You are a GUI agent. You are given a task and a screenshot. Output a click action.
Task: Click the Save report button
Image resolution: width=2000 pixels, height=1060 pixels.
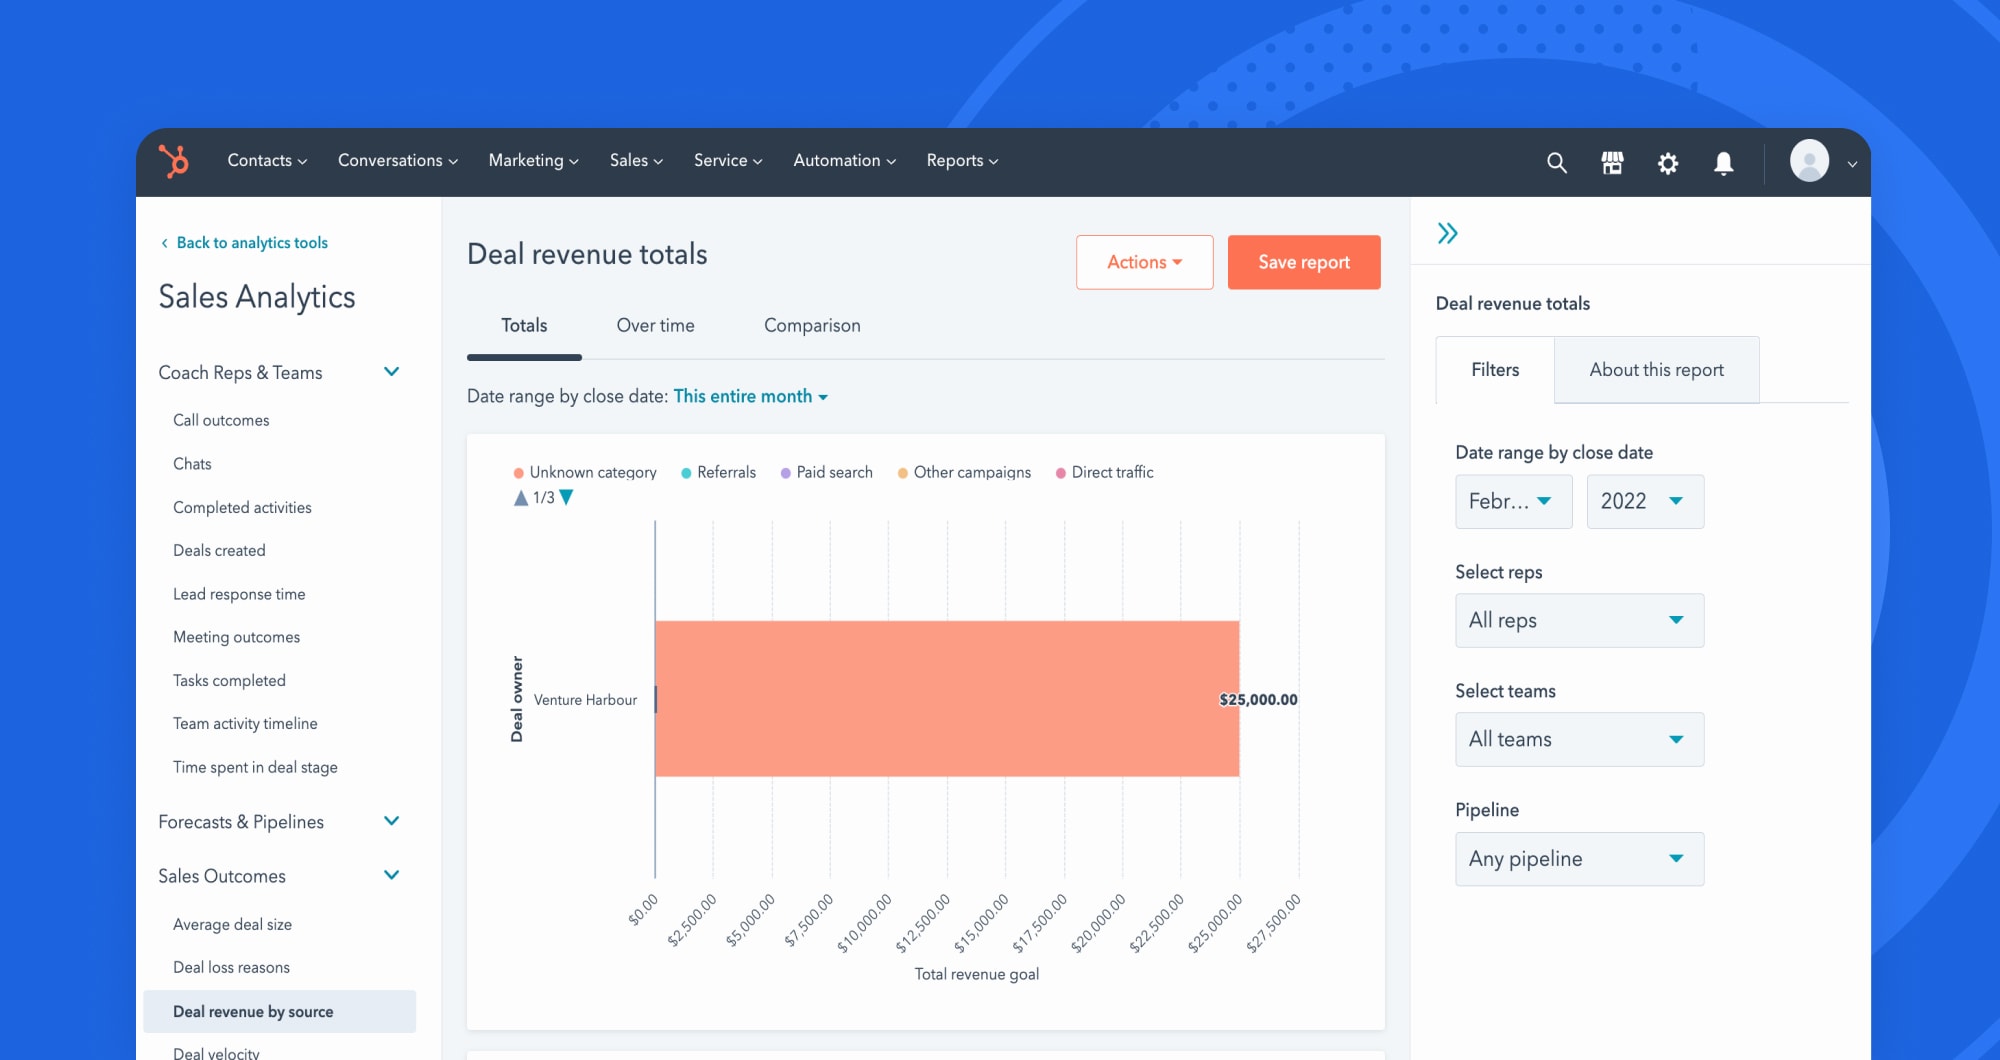(1303, 262)
